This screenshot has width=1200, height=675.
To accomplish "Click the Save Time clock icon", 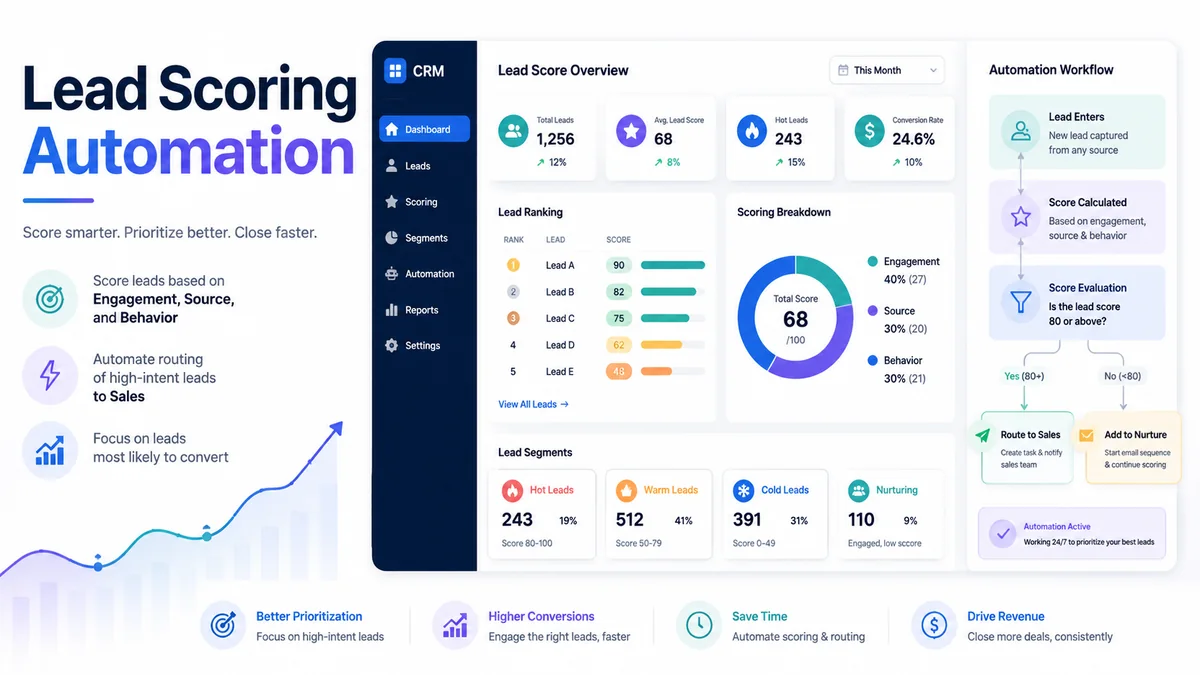I will click(697, 626).
